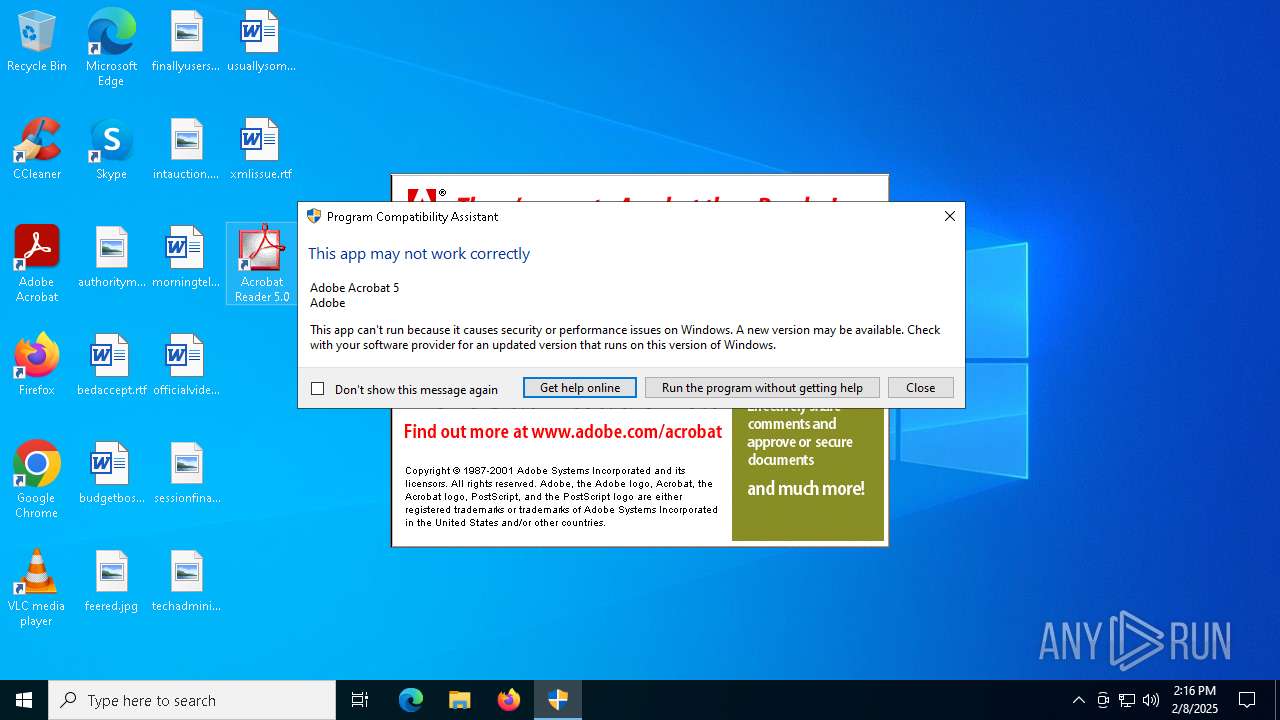Click This app may not work correctly heading
Image resolution: width=1280 pixels, height=720 pixels.
tap(419, 254)
